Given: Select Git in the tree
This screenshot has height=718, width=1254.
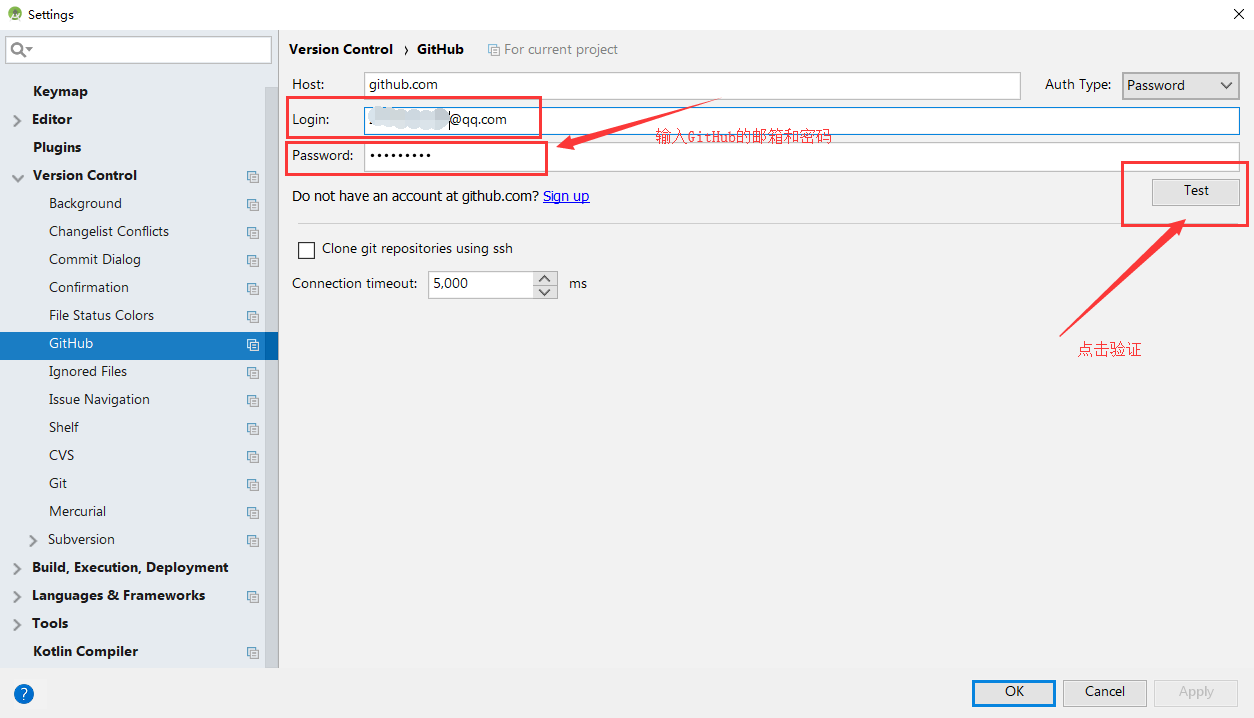Looking at the screenshot, I should (58, 483).
